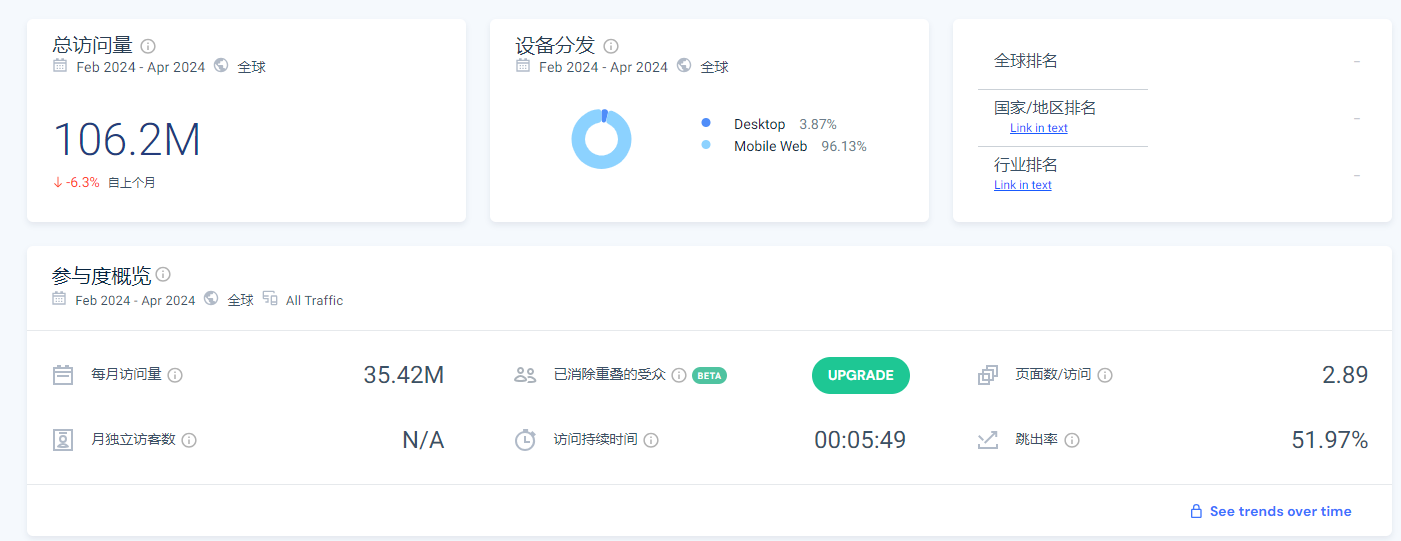Click info icon next to 访问持续时间

651,440
